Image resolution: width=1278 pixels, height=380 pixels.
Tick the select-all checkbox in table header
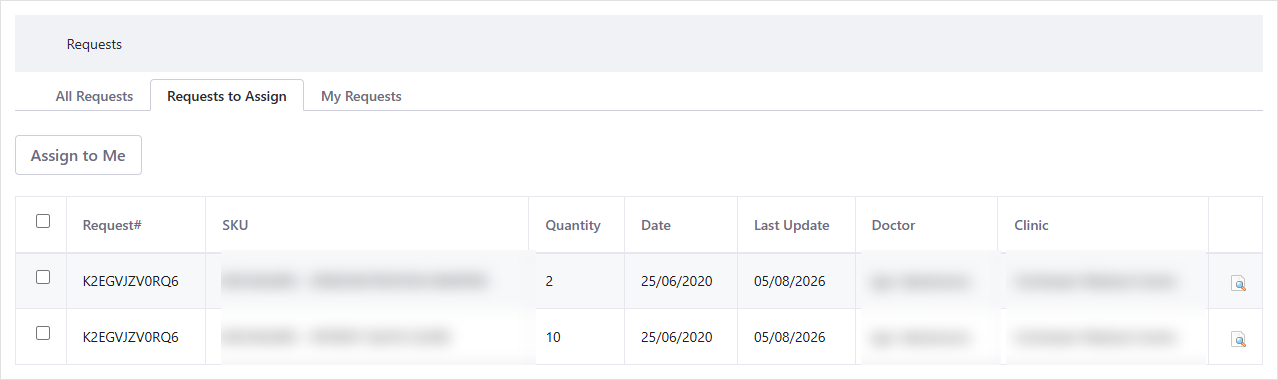[x=43, y=221]
